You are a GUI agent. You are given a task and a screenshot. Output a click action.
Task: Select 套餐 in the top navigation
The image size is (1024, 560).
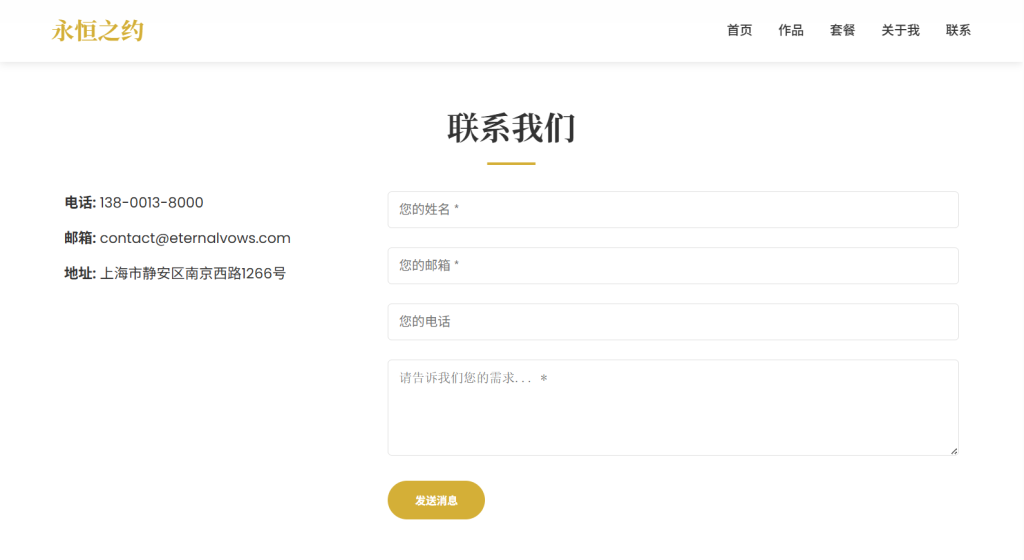[842, 31]
